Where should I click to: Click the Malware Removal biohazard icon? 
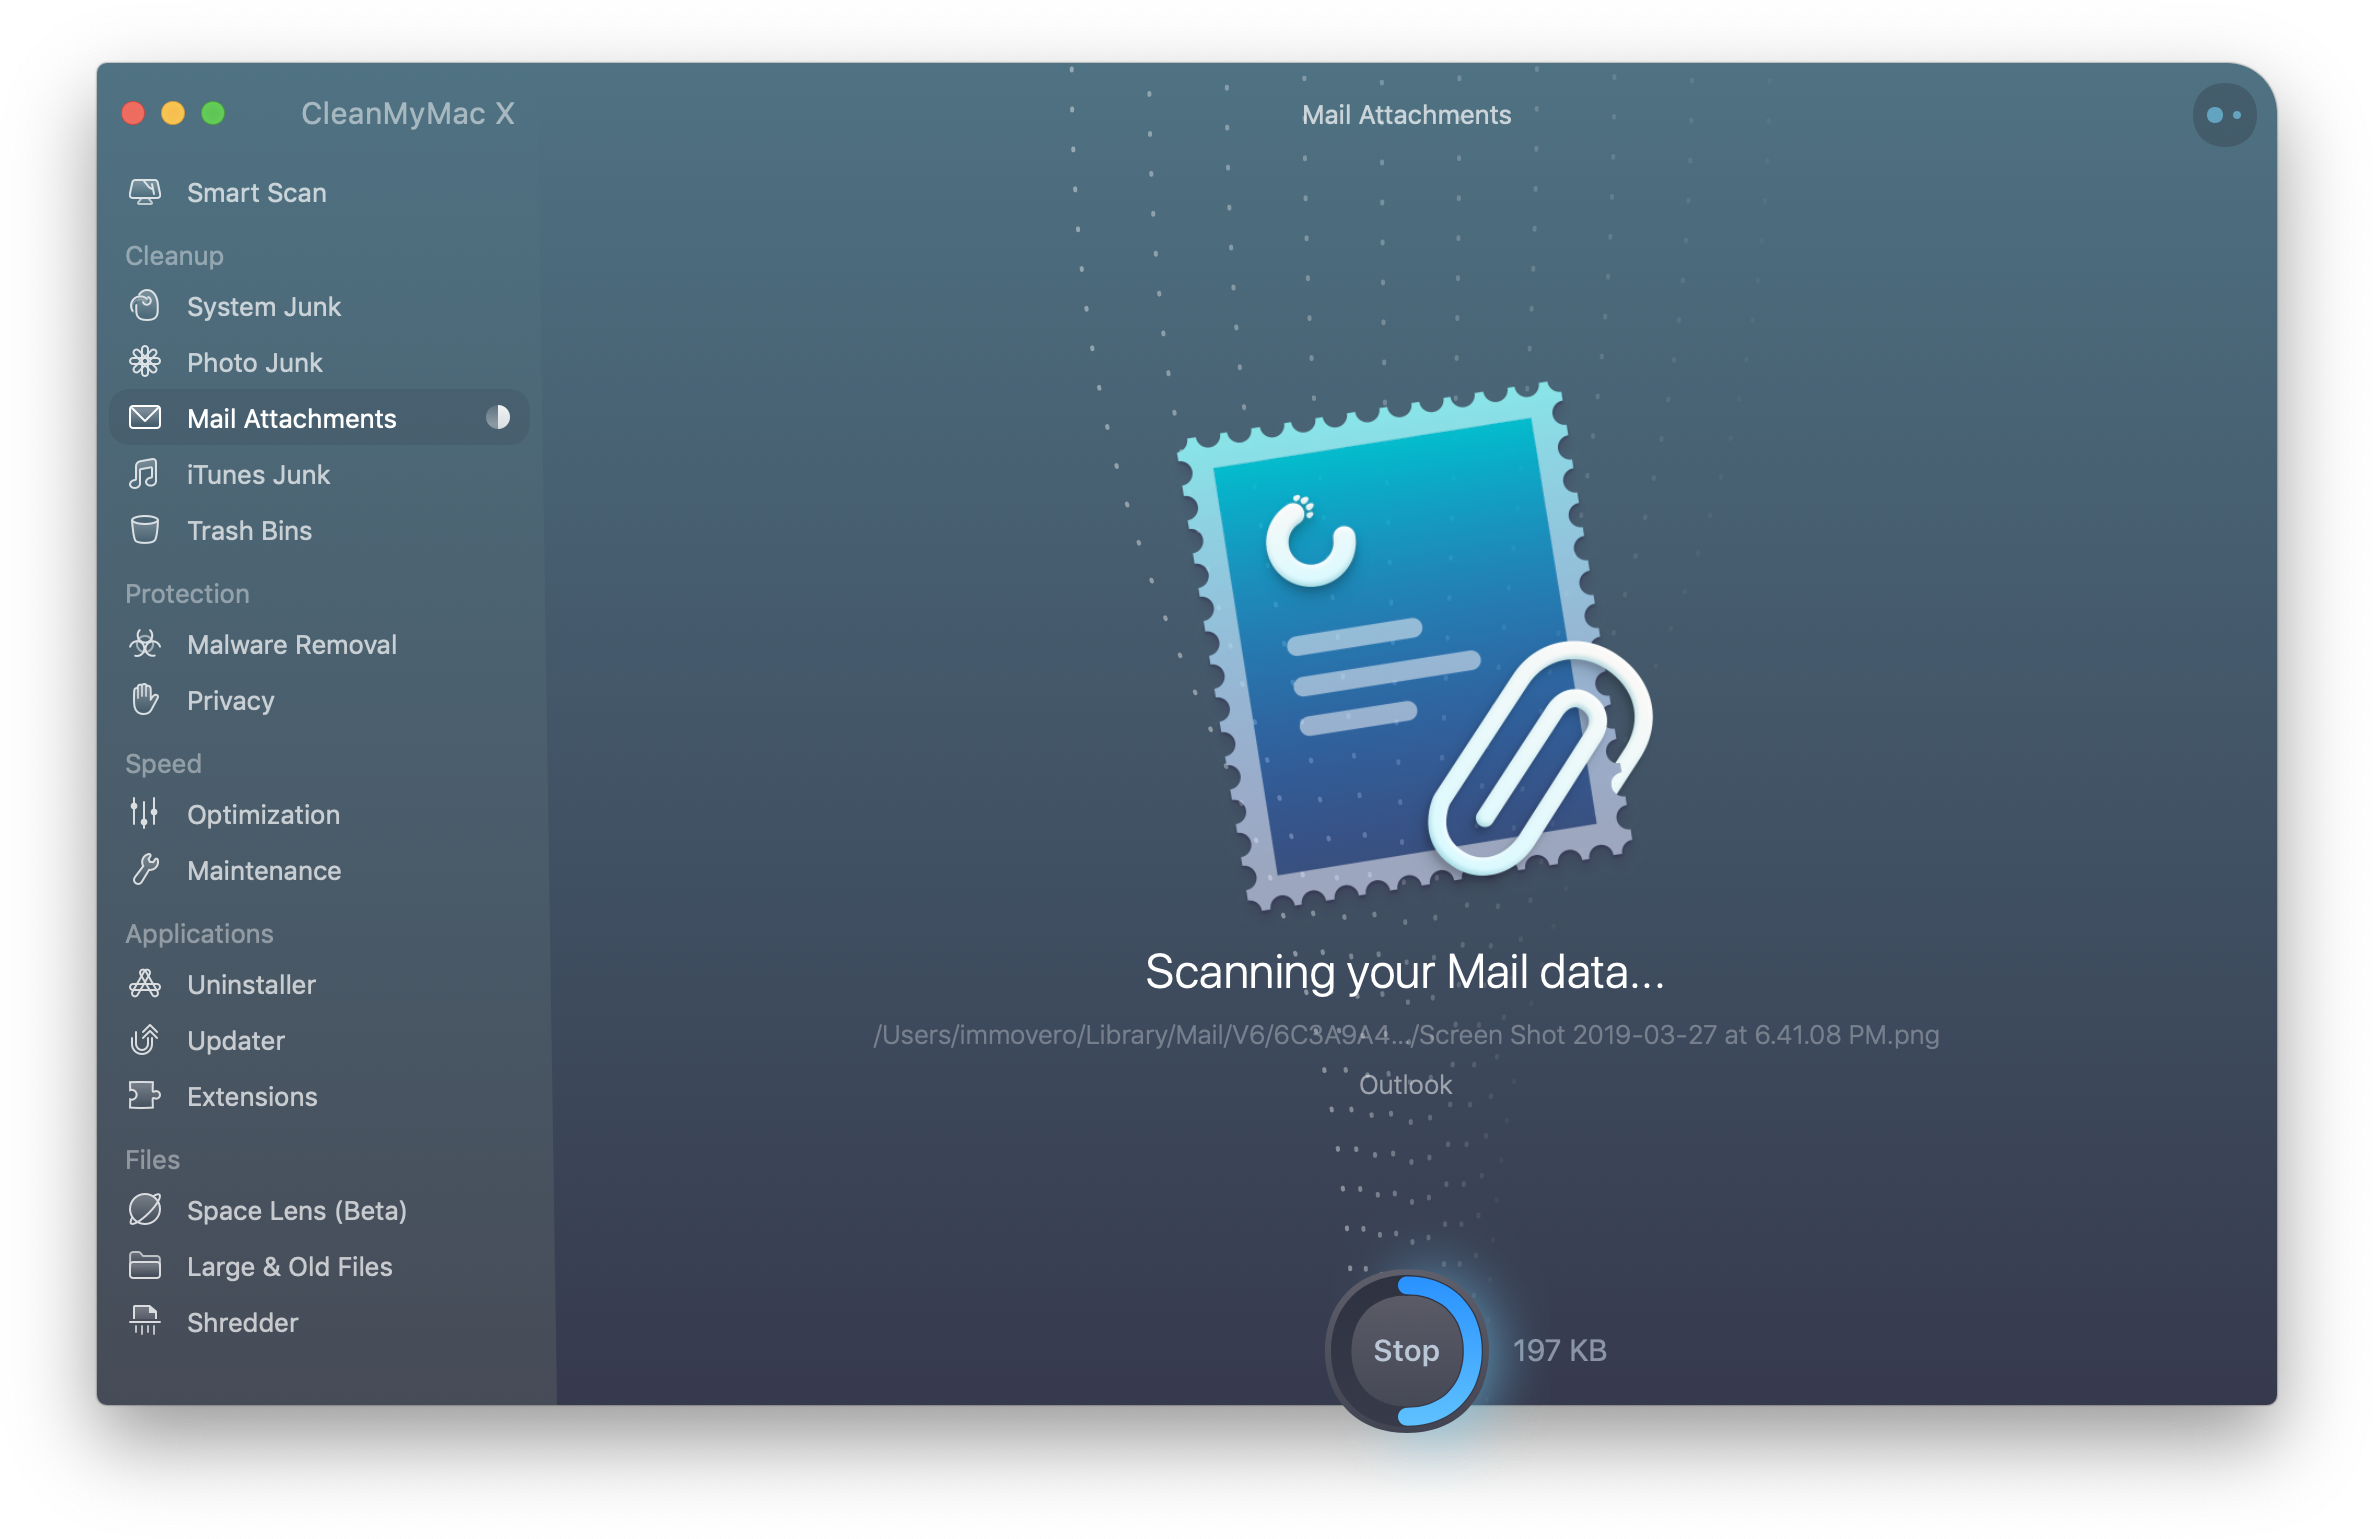coord(145,644)
